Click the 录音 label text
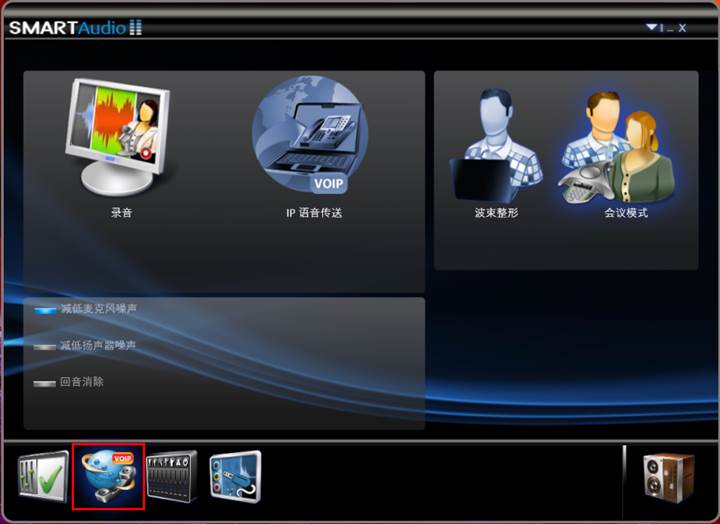Viewport: 720px width, 524px height. tap(122, 213)
